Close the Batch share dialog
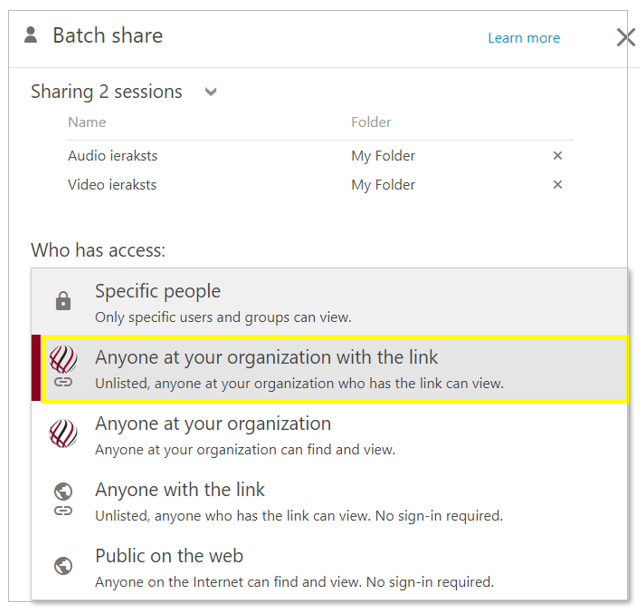This screenshot has height=610, width=640. [625, 38]
